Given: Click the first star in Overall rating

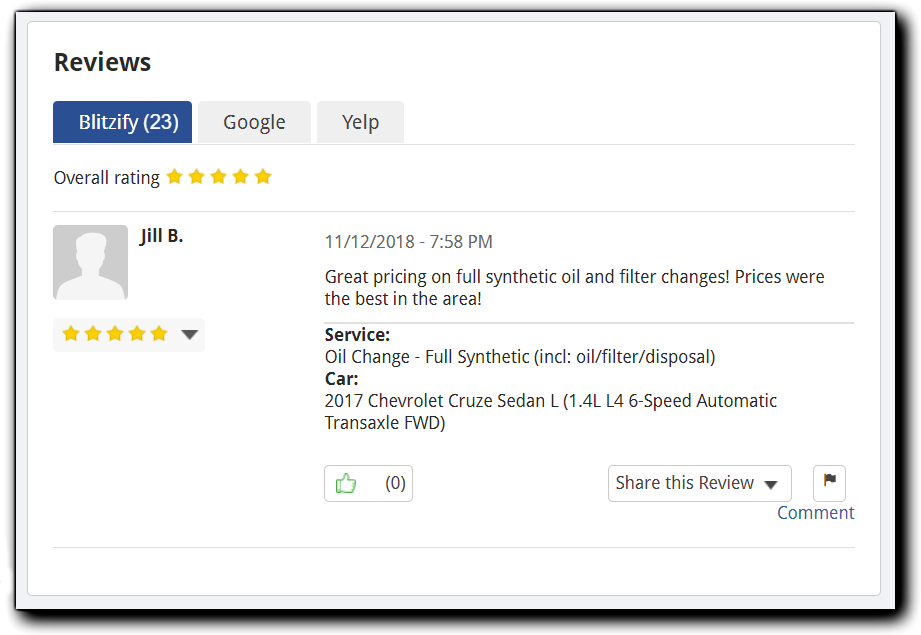Looking at the screenshot, I should [175, 177].
